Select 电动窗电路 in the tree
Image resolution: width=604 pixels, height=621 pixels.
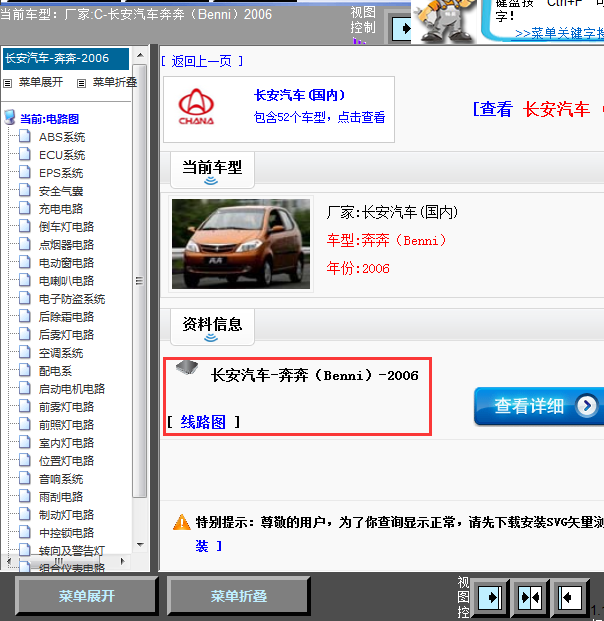(x=66, y=263)
